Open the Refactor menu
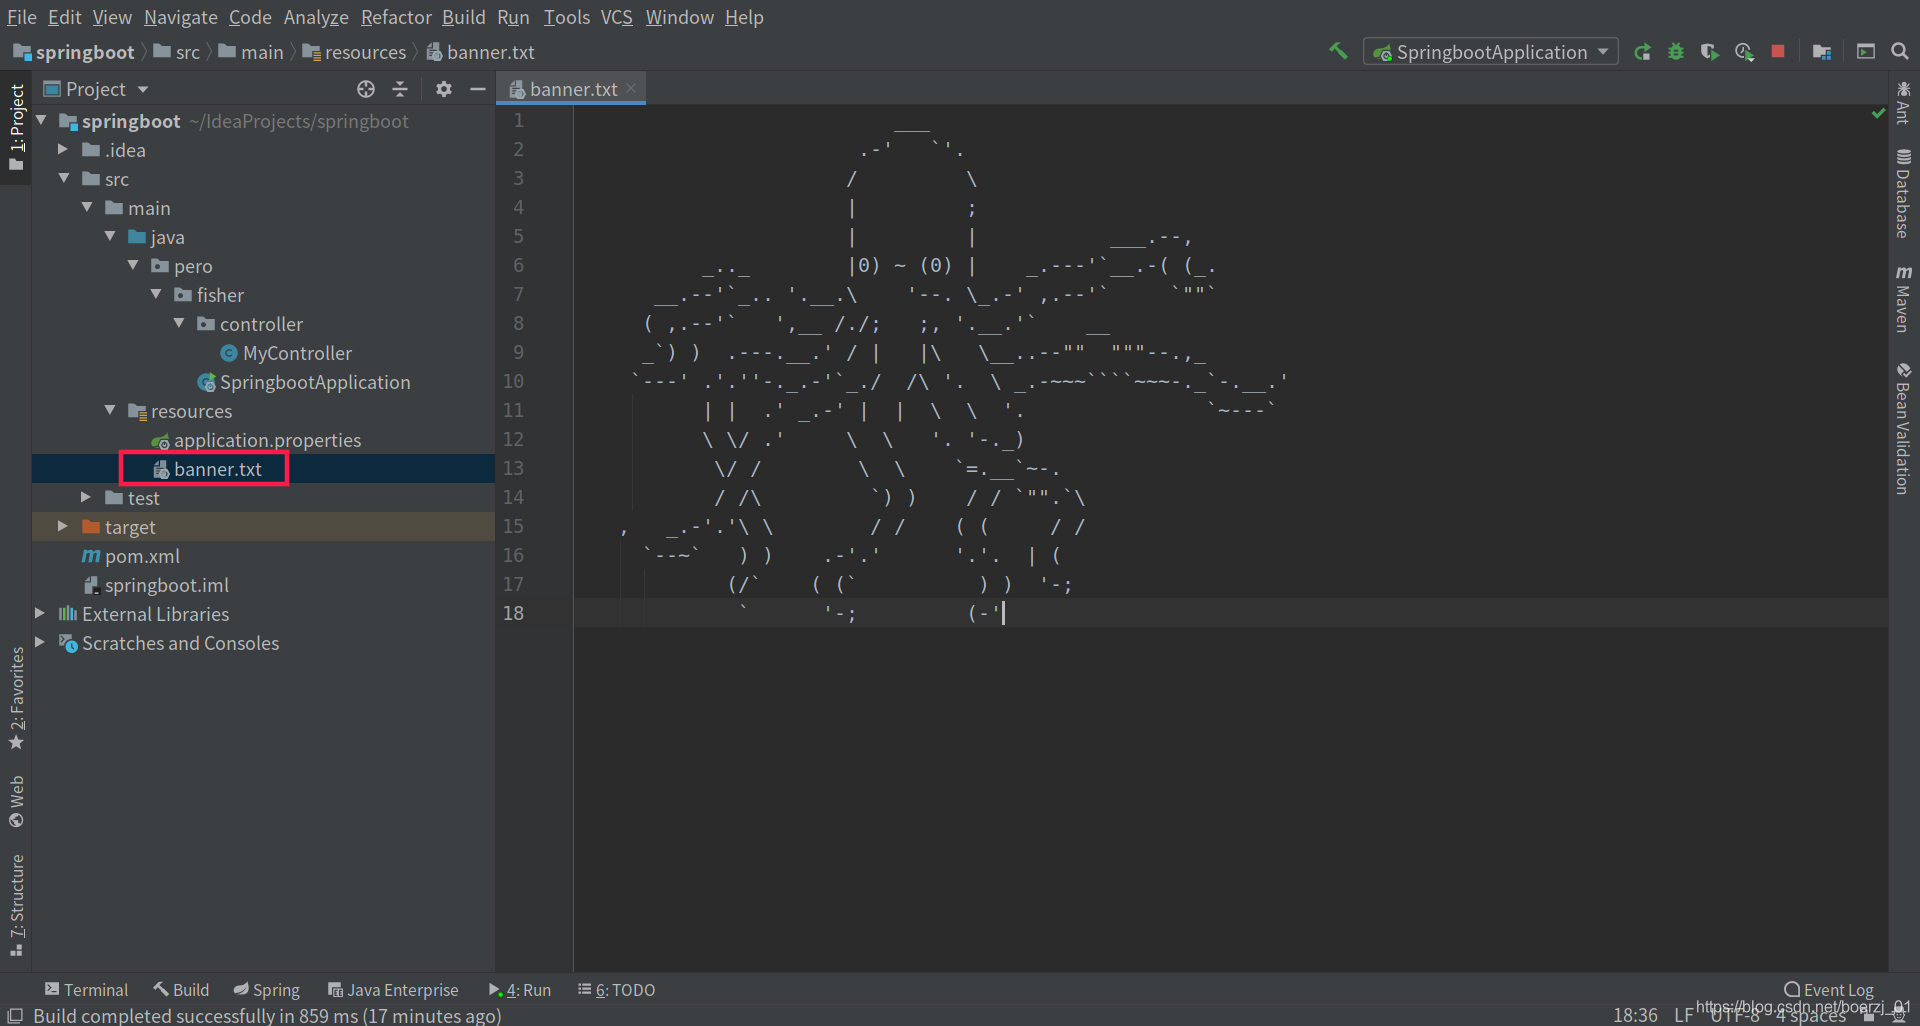The height and width of the screenshot is (1026, 1920). tap(396, 17)
